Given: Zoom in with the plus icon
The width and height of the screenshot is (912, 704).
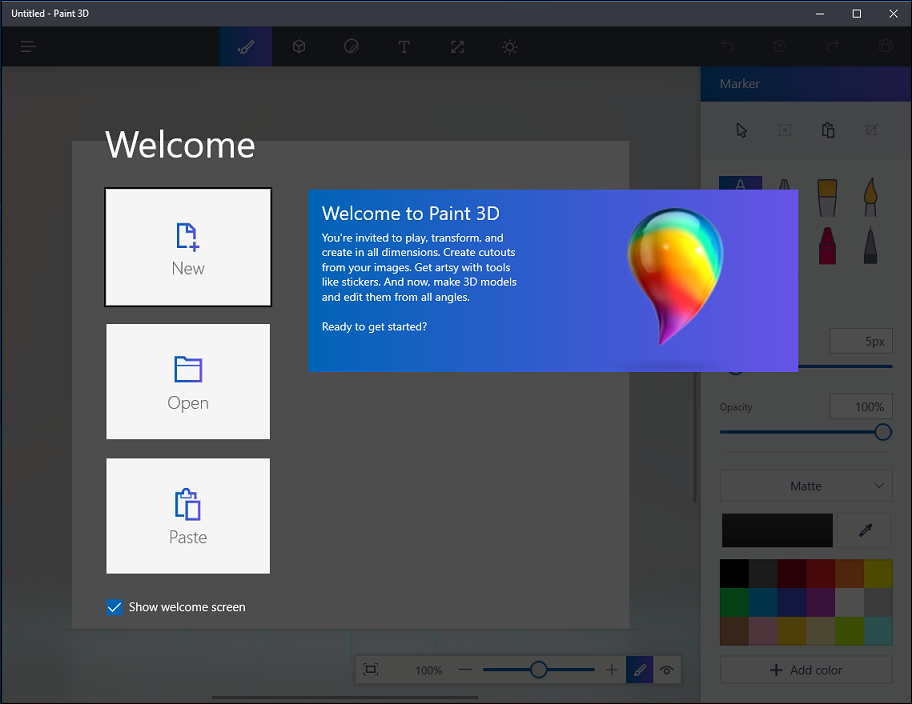Looking at the screenshot, I should click(x=611, y=670).
